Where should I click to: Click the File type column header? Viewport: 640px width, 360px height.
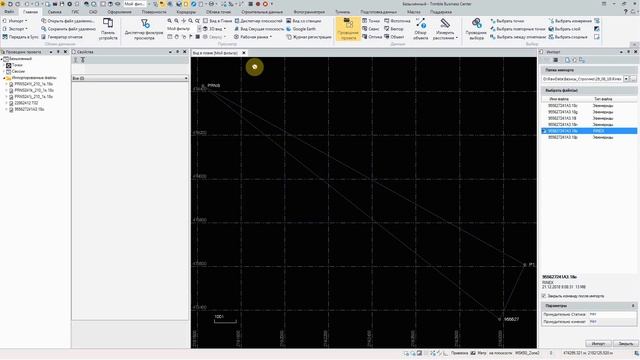coord(602,99)
